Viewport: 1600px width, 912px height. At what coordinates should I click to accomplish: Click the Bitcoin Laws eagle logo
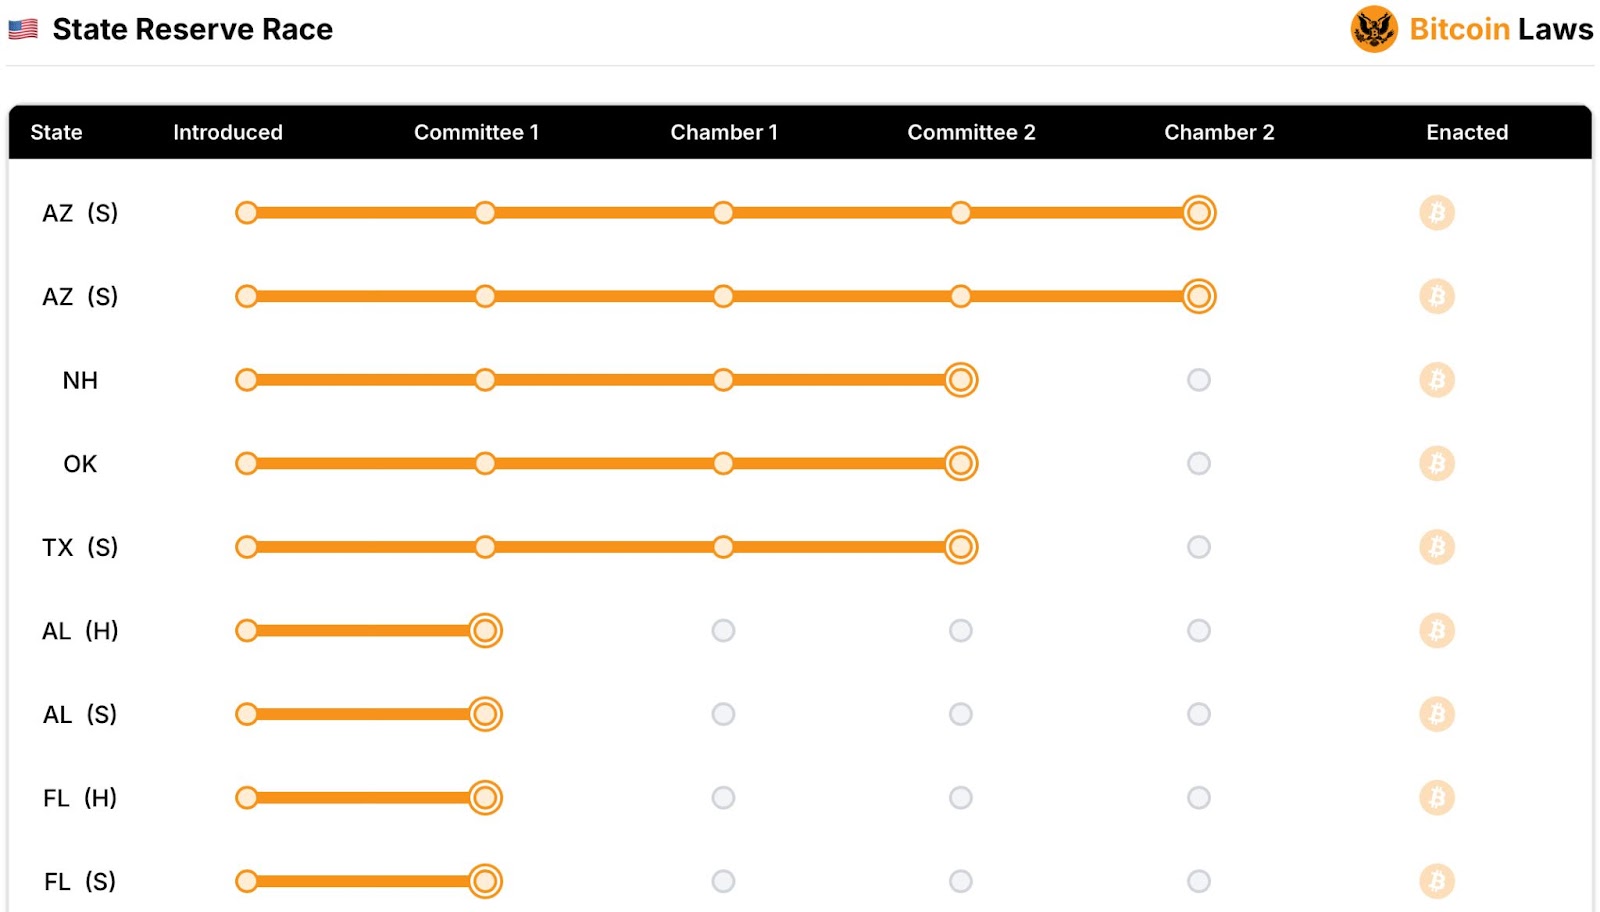pos(1373,29)
